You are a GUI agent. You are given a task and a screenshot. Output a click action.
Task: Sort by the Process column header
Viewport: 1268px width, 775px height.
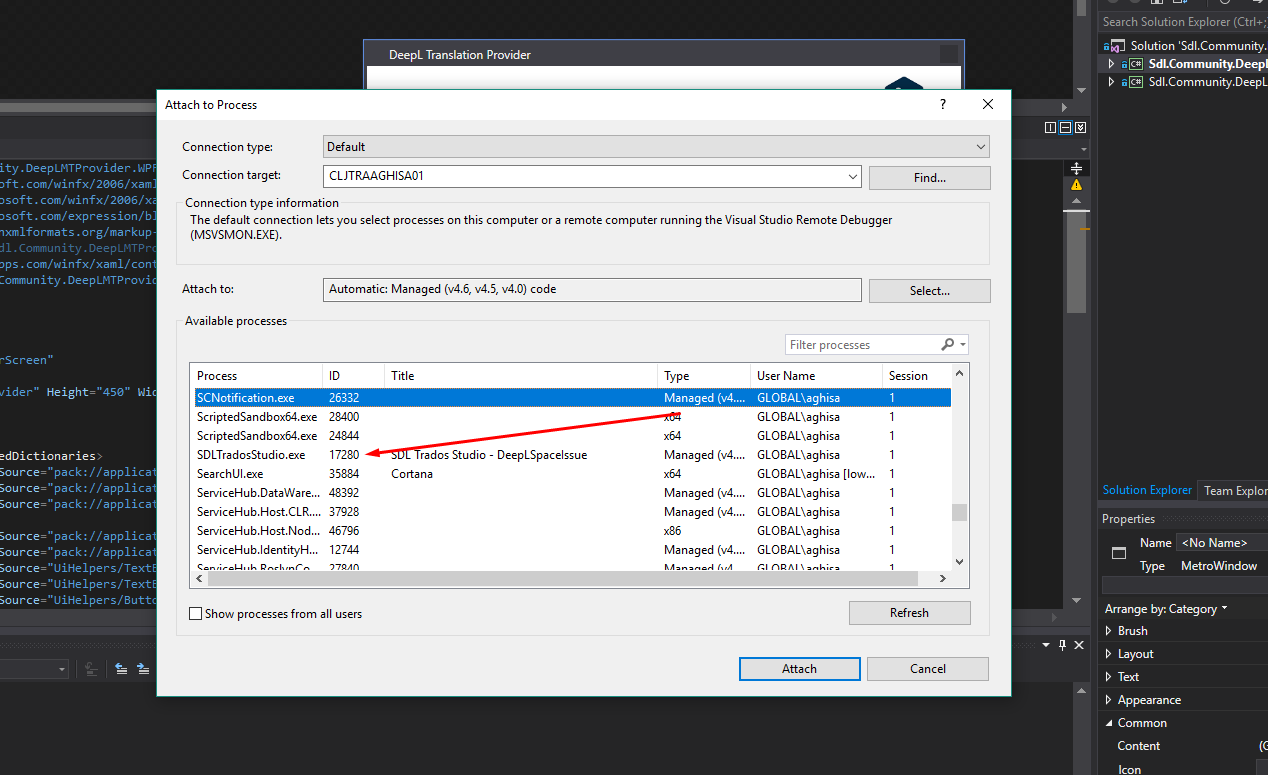point(257,376)
